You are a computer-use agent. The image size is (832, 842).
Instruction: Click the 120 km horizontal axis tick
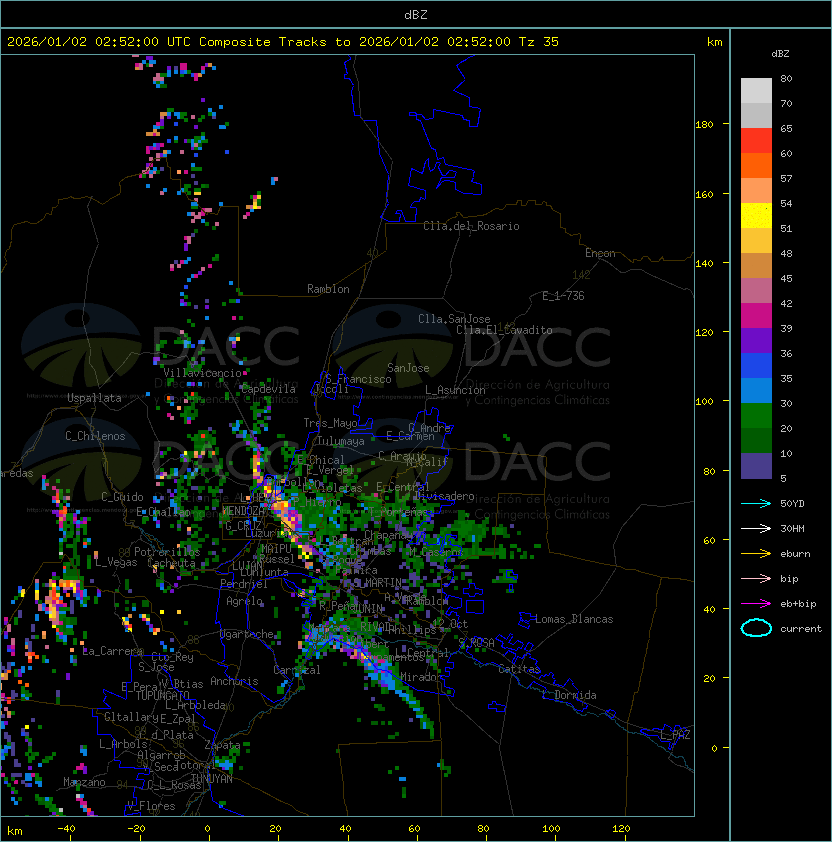coord(621,829)
